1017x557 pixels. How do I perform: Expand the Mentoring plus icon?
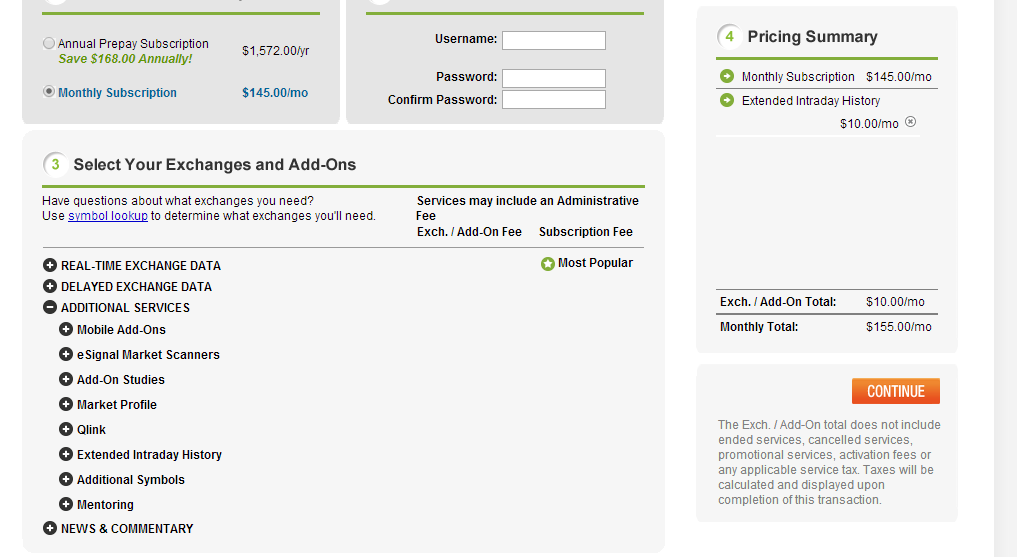click(66, 504)
